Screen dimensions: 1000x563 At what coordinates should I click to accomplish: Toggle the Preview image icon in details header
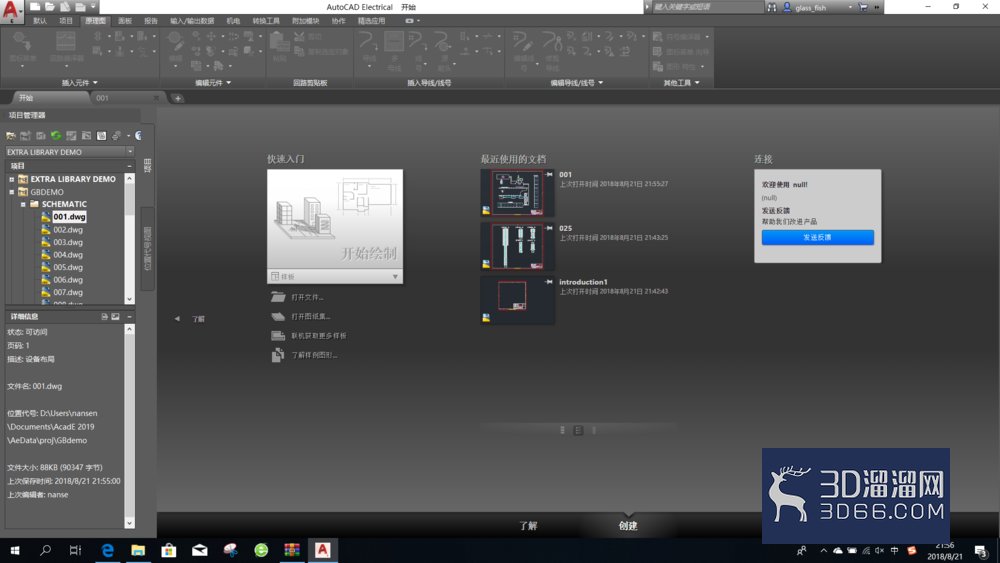[x=115, y=316]
